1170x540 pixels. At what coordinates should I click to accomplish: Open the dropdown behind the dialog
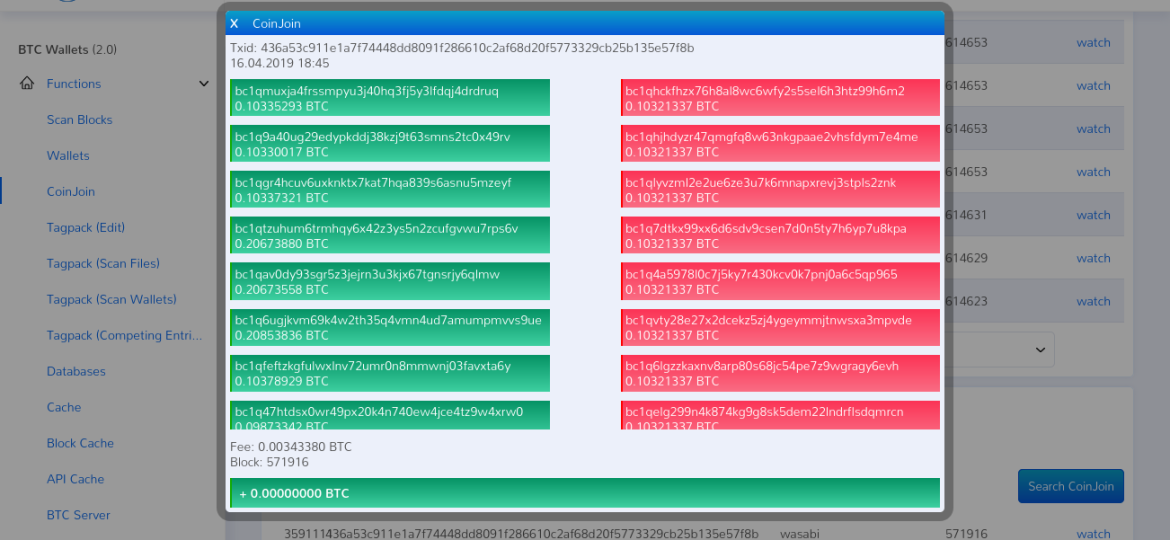tap(1000, 349)
